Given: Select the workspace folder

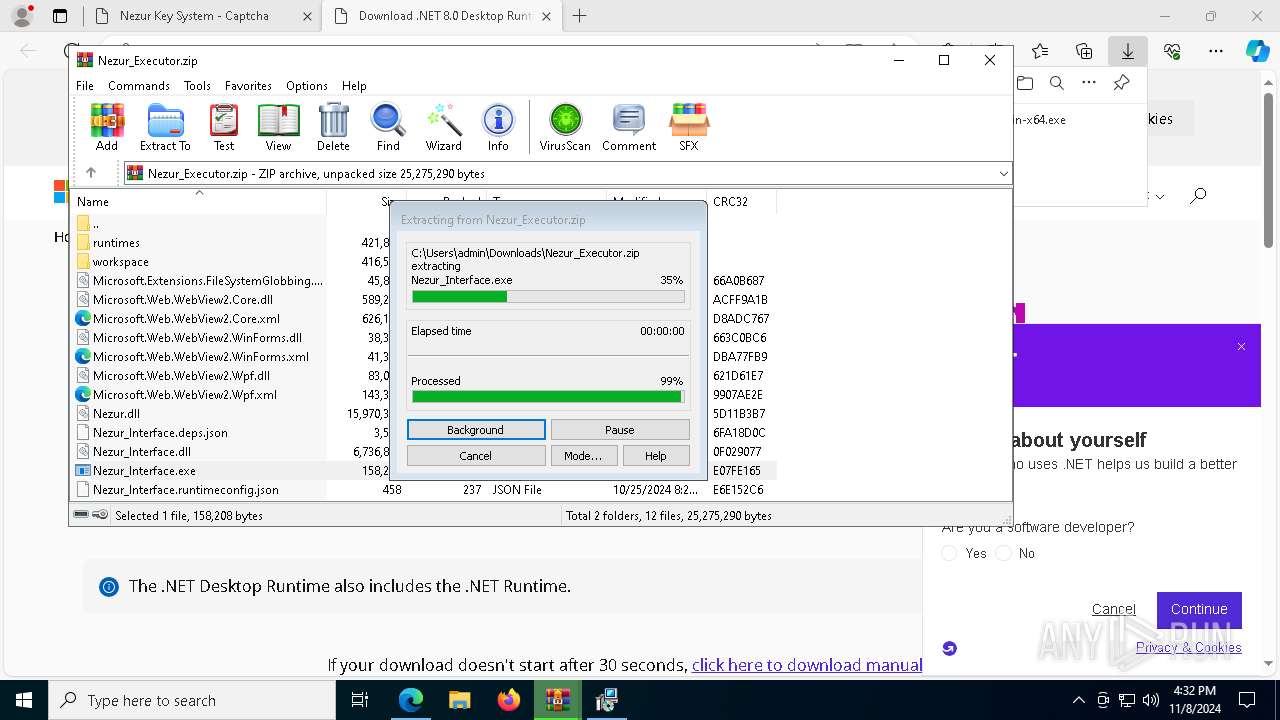Looking at the screenshot, I should [x=120, y=262].
